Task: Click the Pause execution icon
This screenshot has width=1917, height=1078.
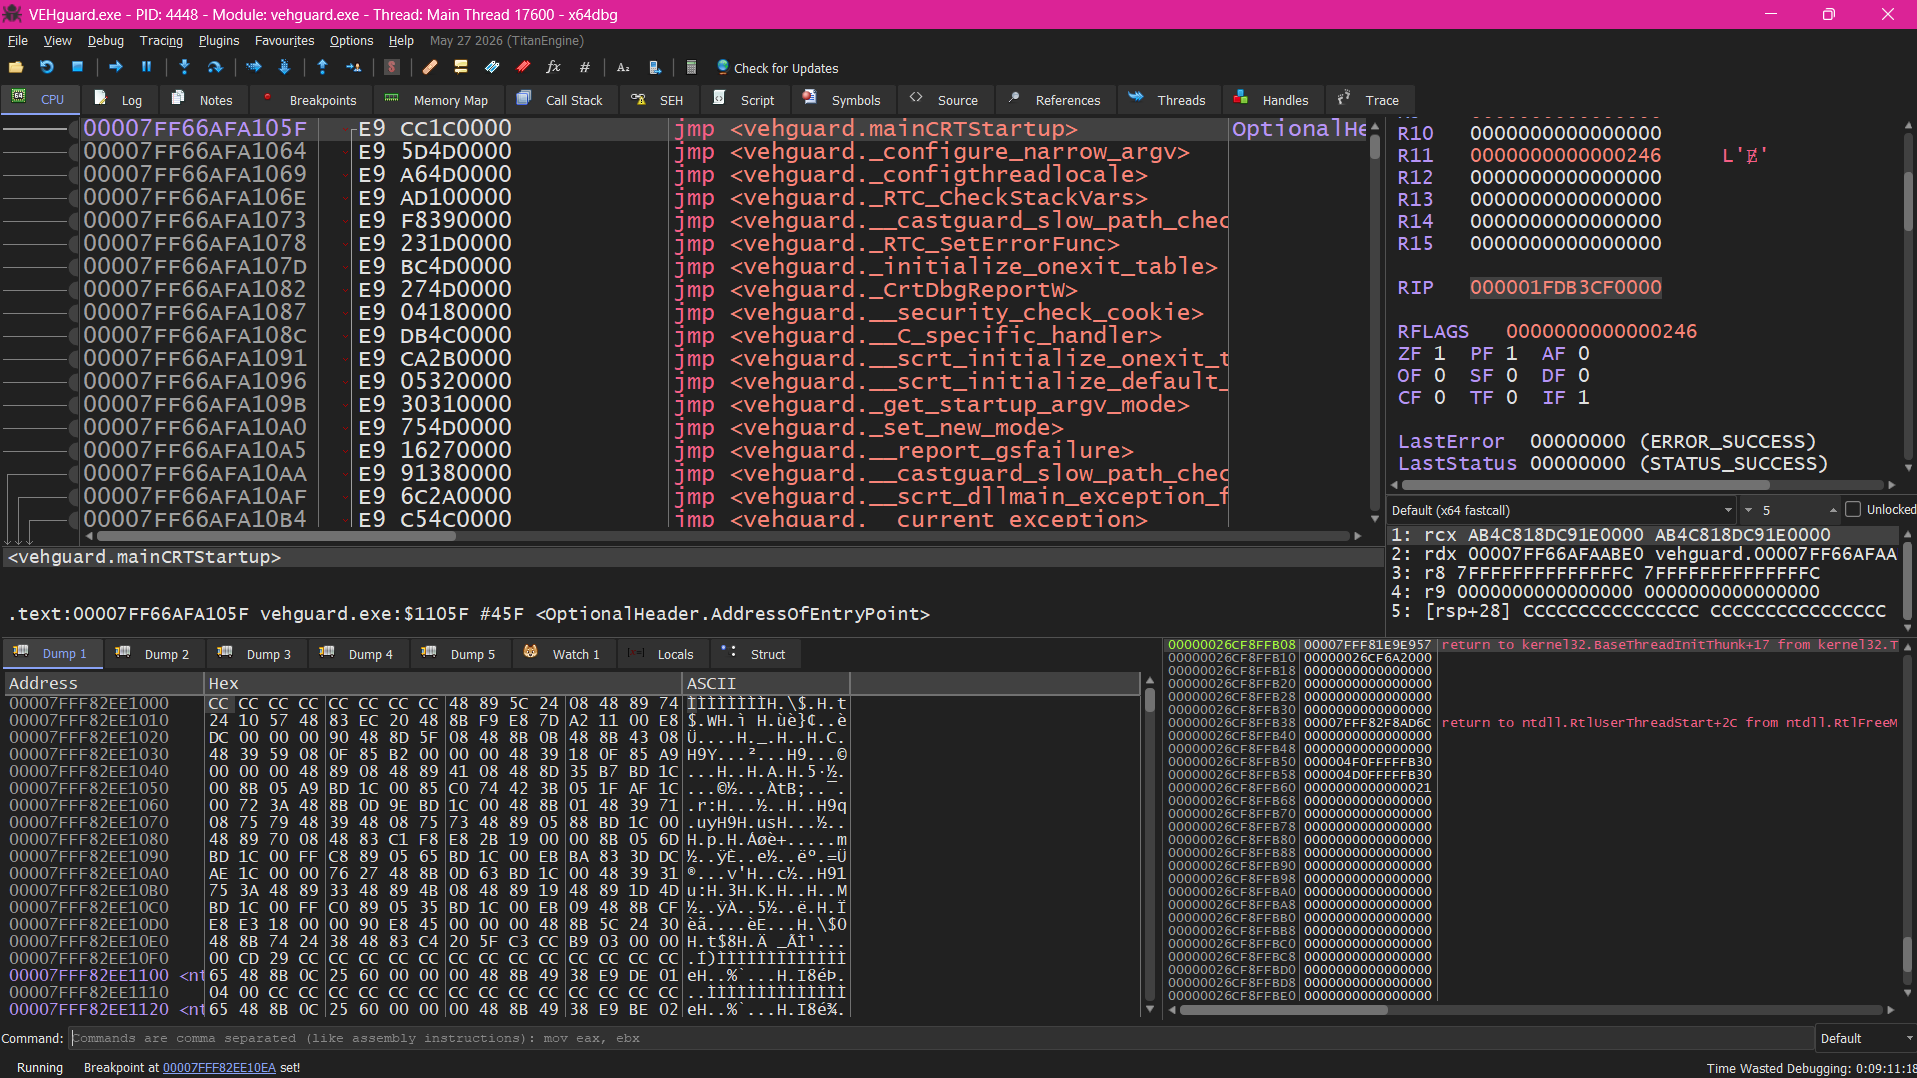Action: coord(147,67)
